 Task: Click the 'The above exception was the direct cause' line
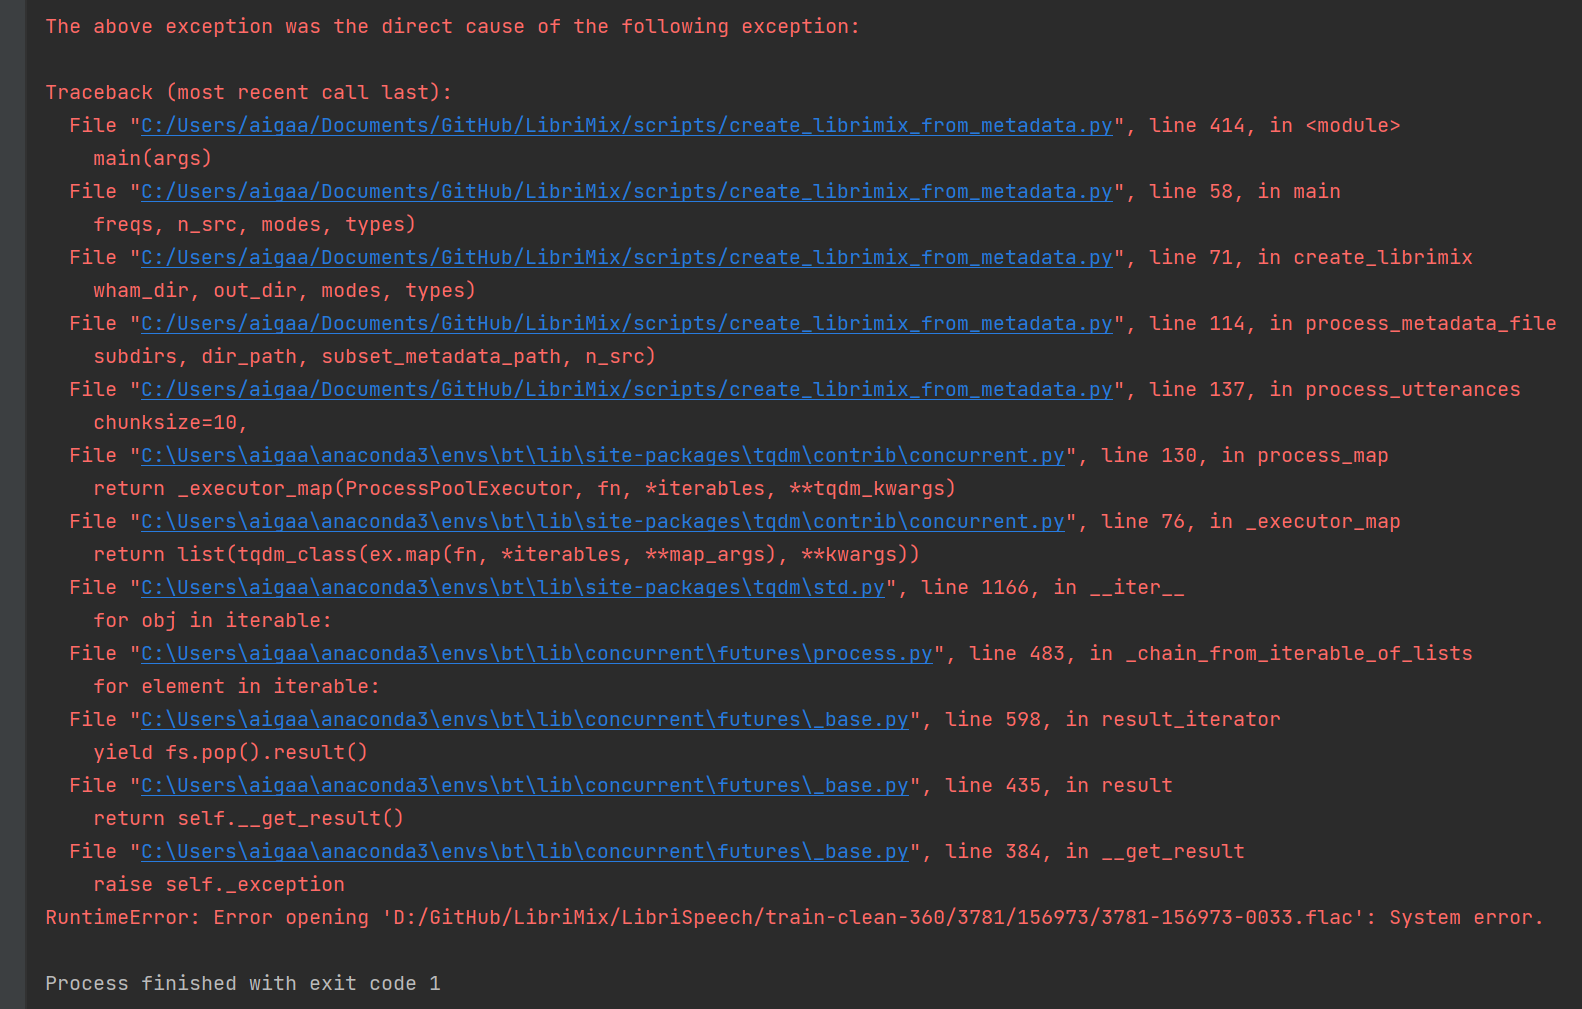pos(452,27)
